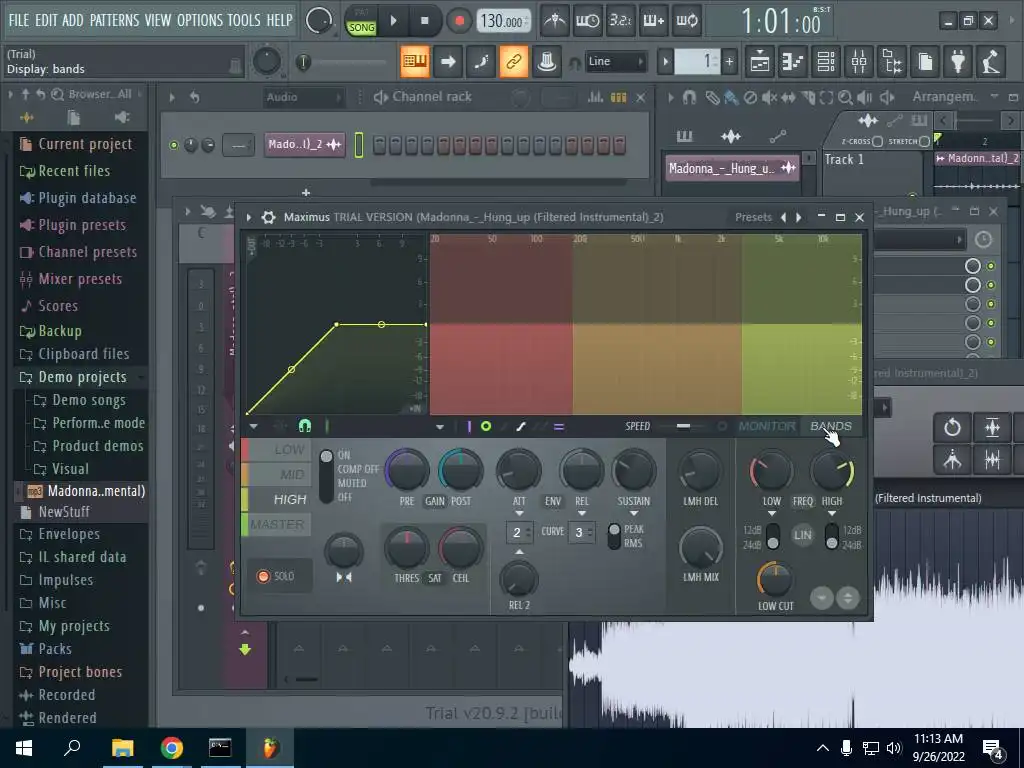Image resolution: width=1024 pixels, height=768 pixels.
Task: Open the TOOLS menu
Action: pyautogui.click(x=244, y=20)
